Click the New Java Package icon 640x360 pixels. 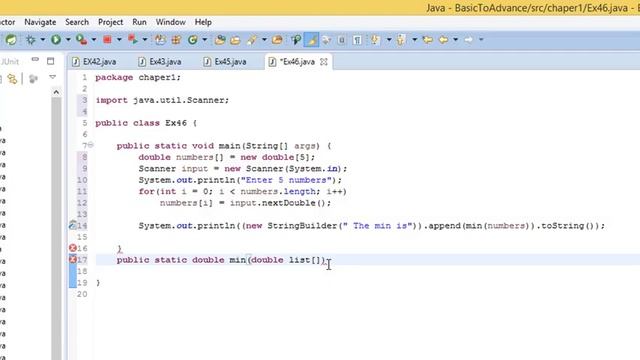tap(176, 40)
